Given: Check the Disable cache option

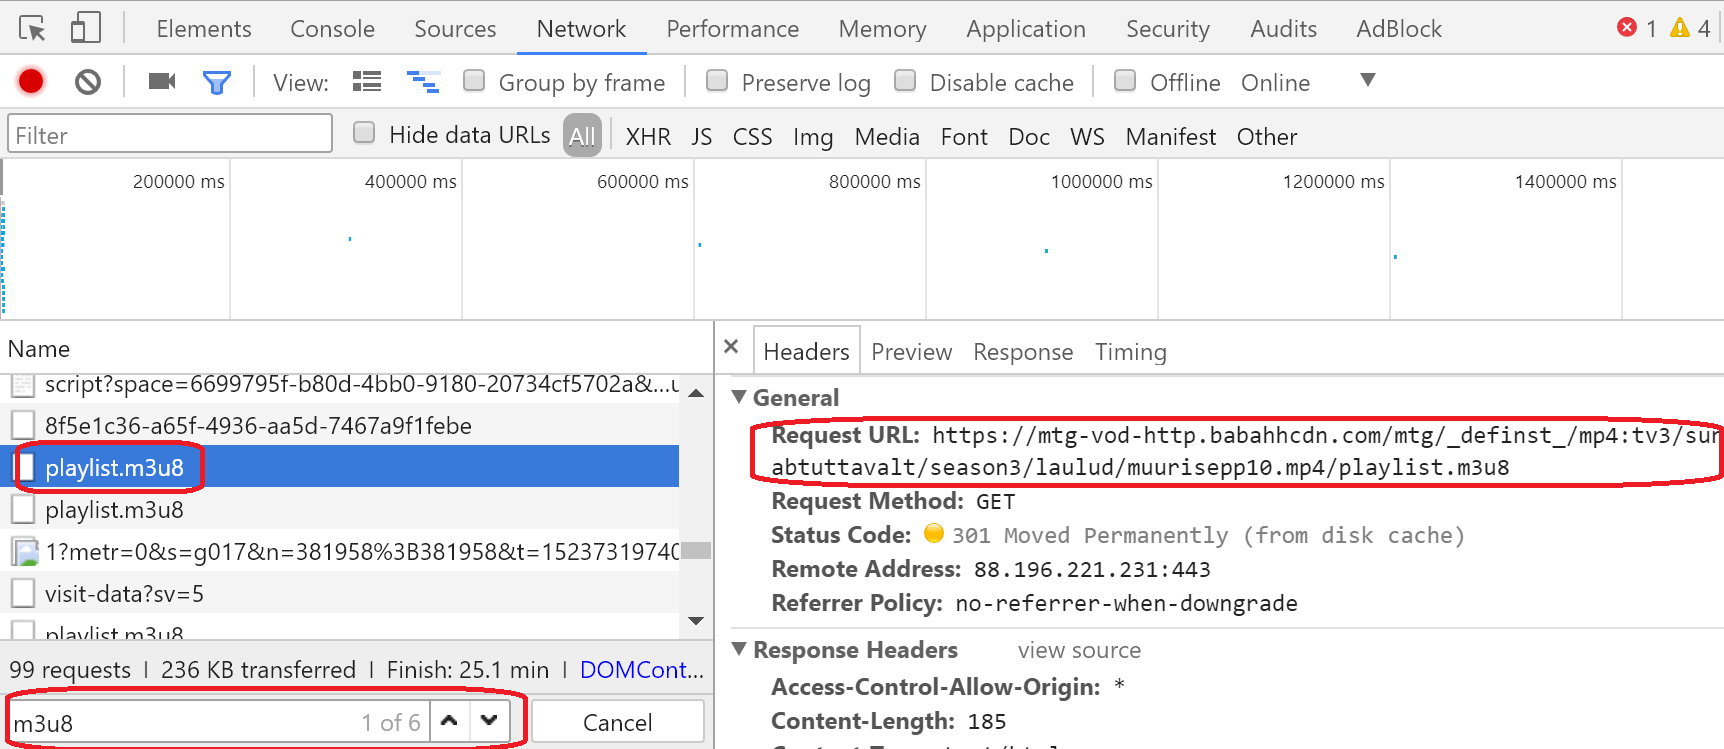Looking at the screenshot, I should [x=905, y=80].
